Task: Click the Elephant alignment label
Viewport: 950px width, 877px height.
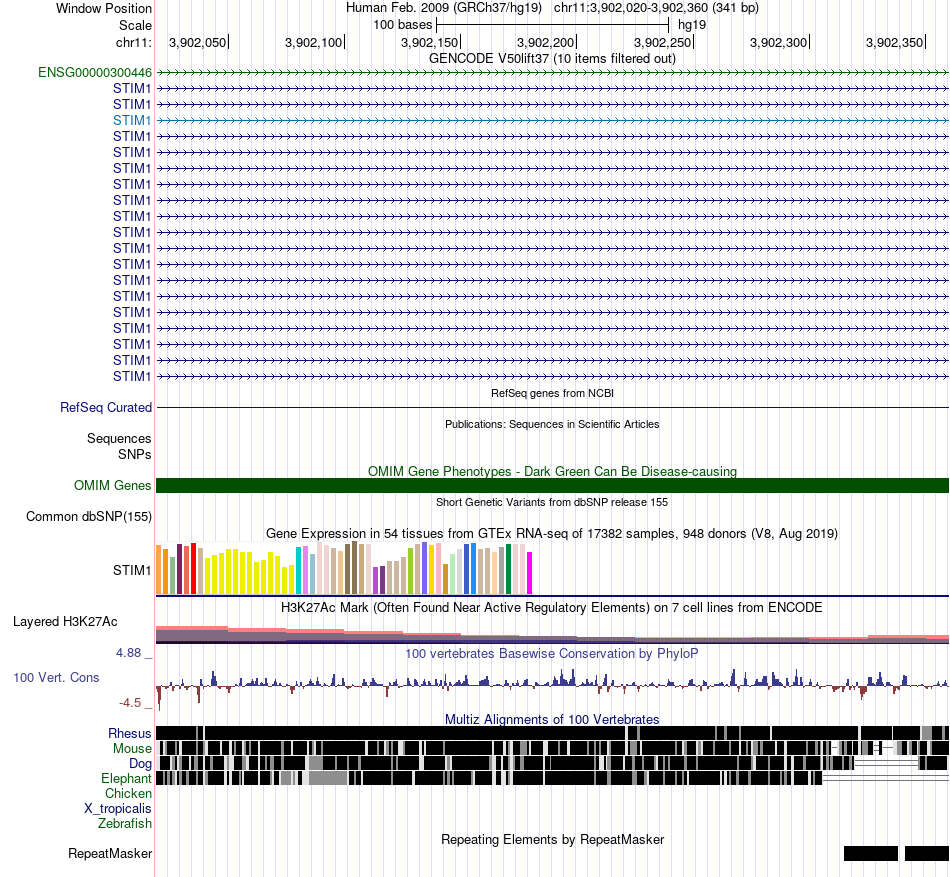Action: click(126, 779)
